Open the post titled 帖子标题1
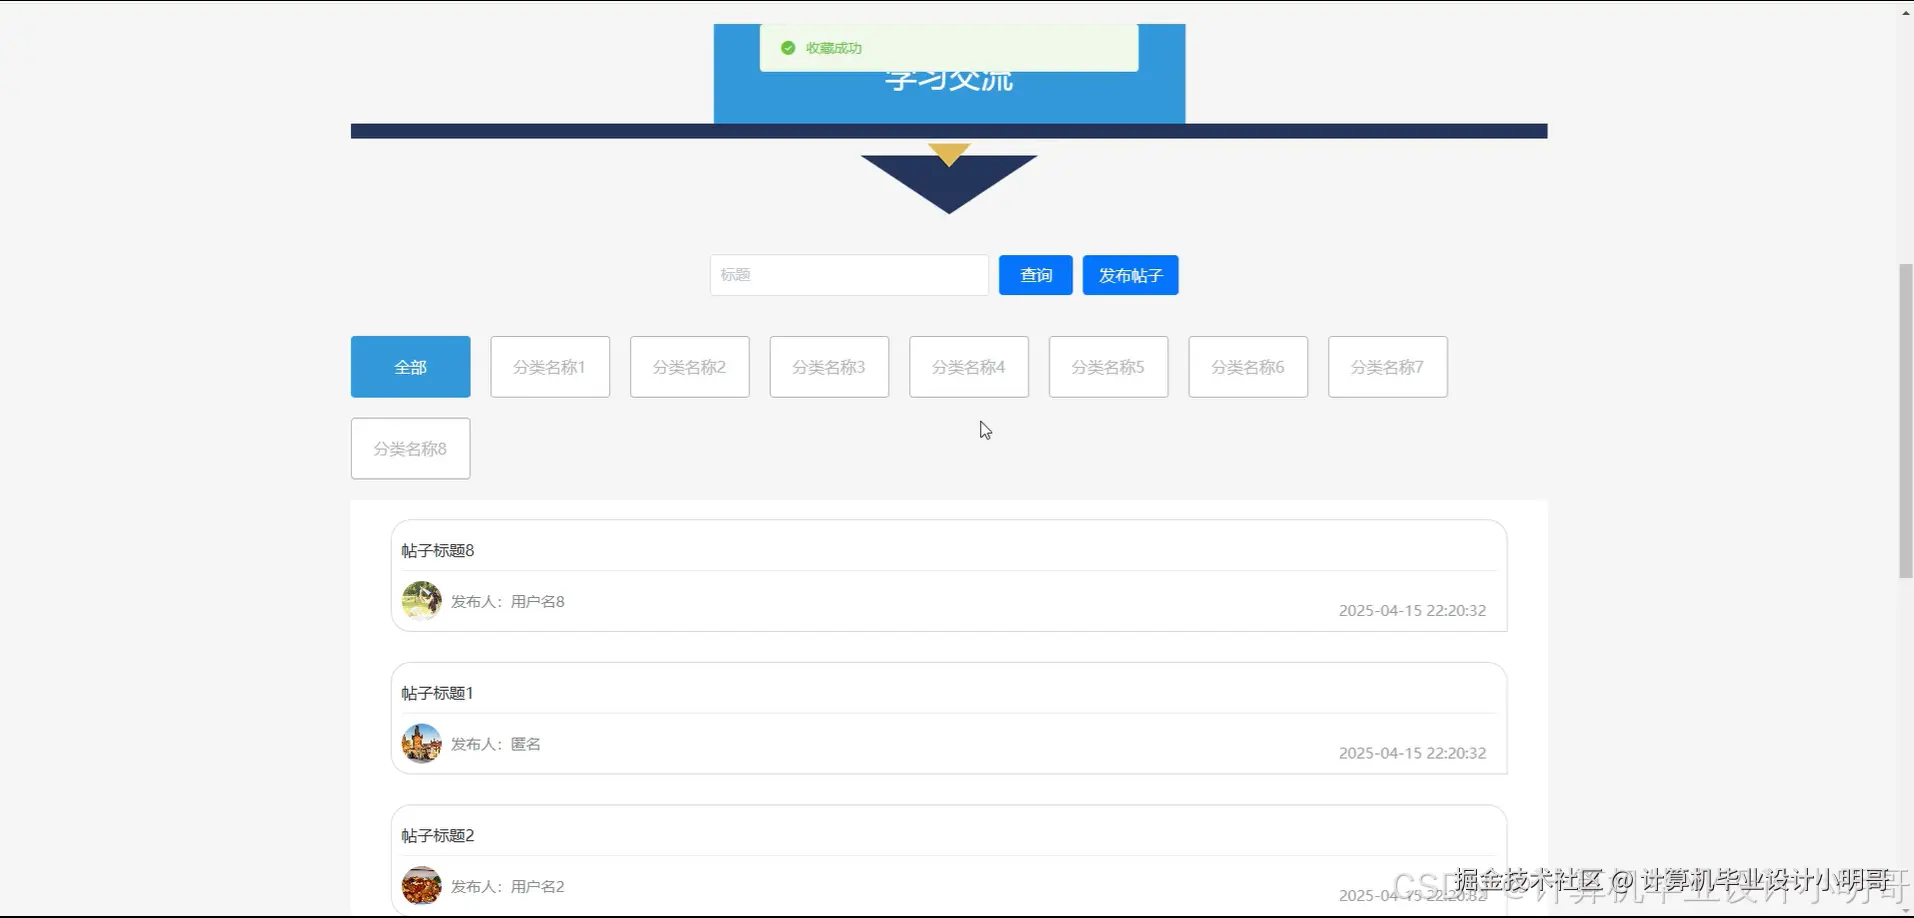The height and width of the screenshot is (918, 1914). pyautogui.click(x=436, y=691)
